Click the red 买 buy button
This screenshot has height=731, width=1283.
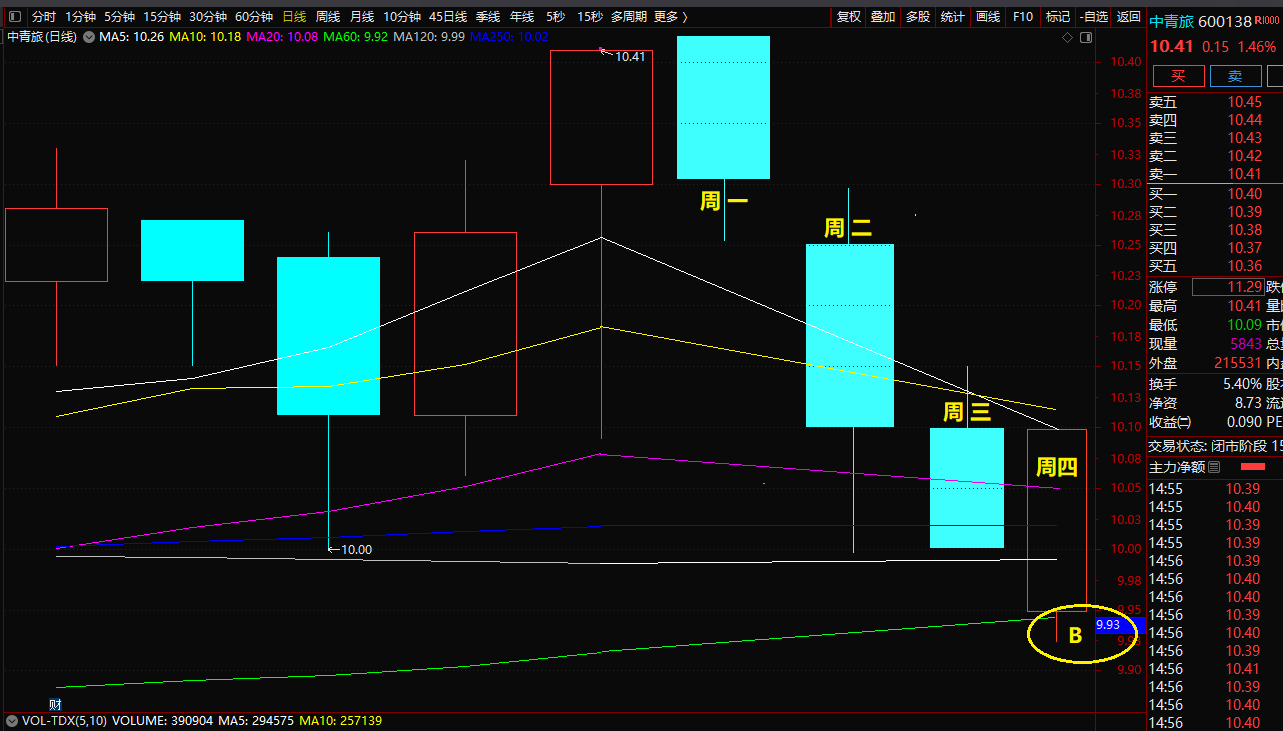click(x=1178, y=76)
